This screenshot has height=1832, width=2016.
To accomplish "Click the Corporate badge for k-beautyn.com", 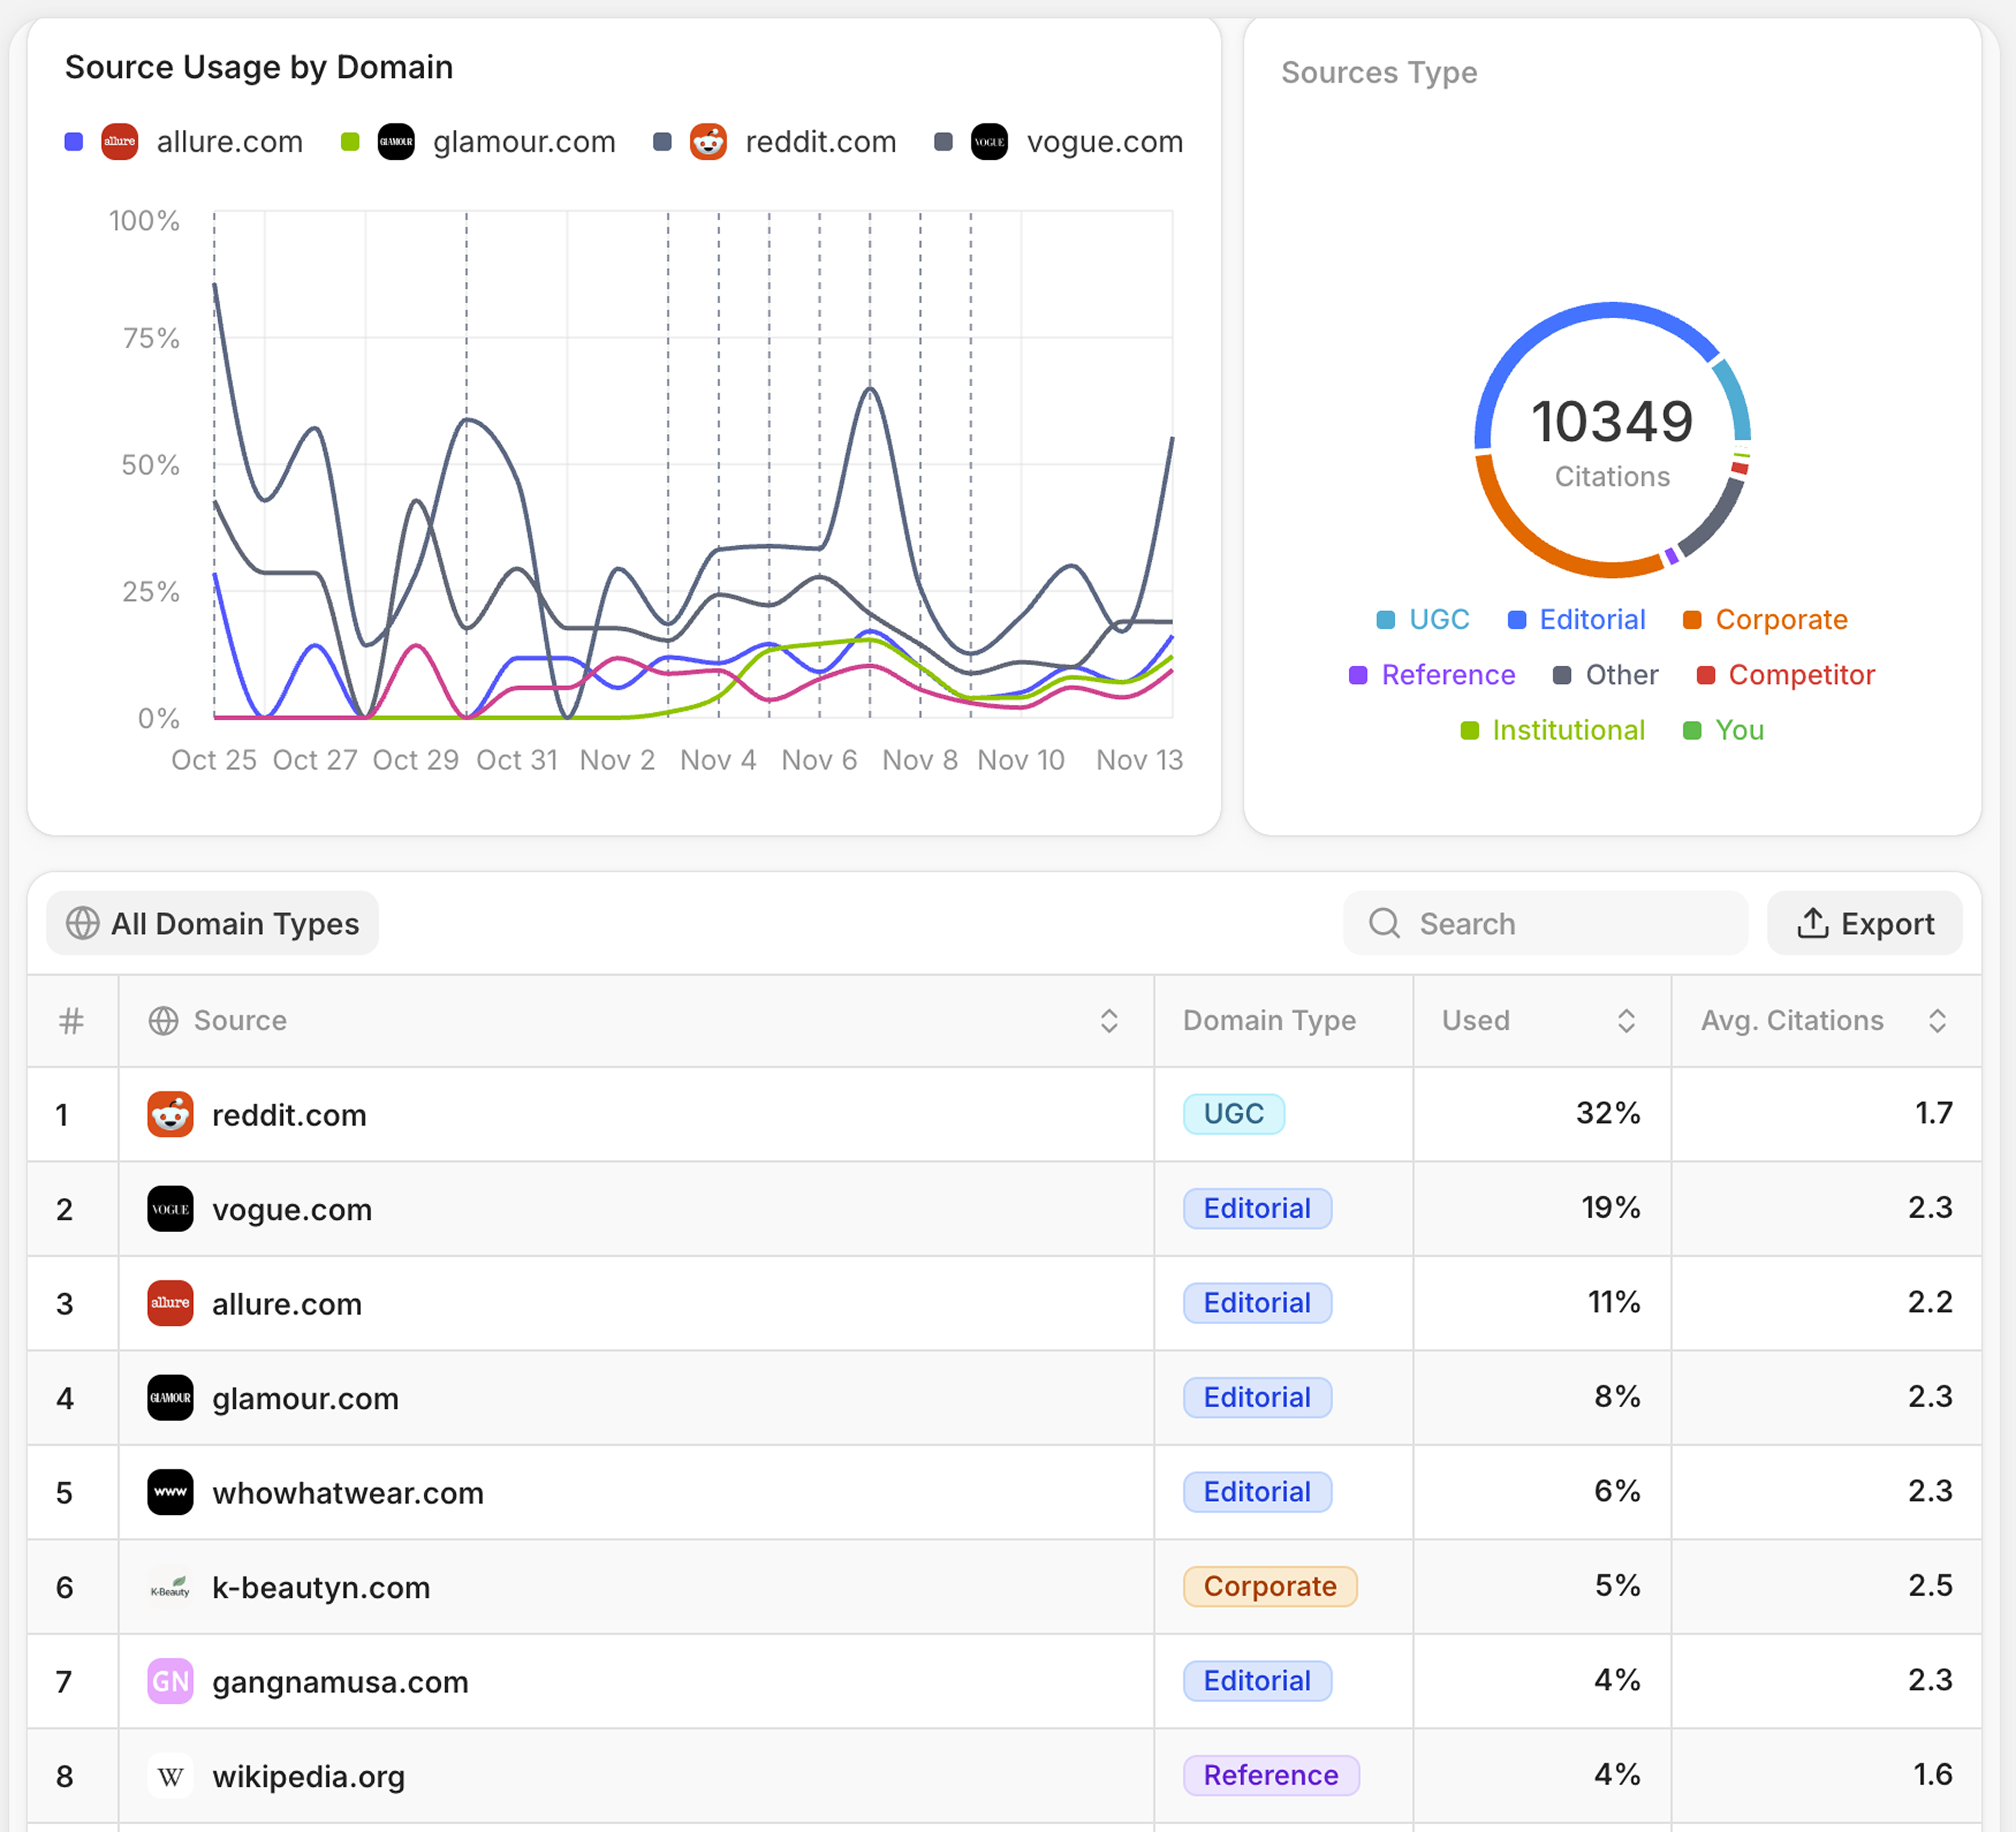I will tap(1269, 1586).
